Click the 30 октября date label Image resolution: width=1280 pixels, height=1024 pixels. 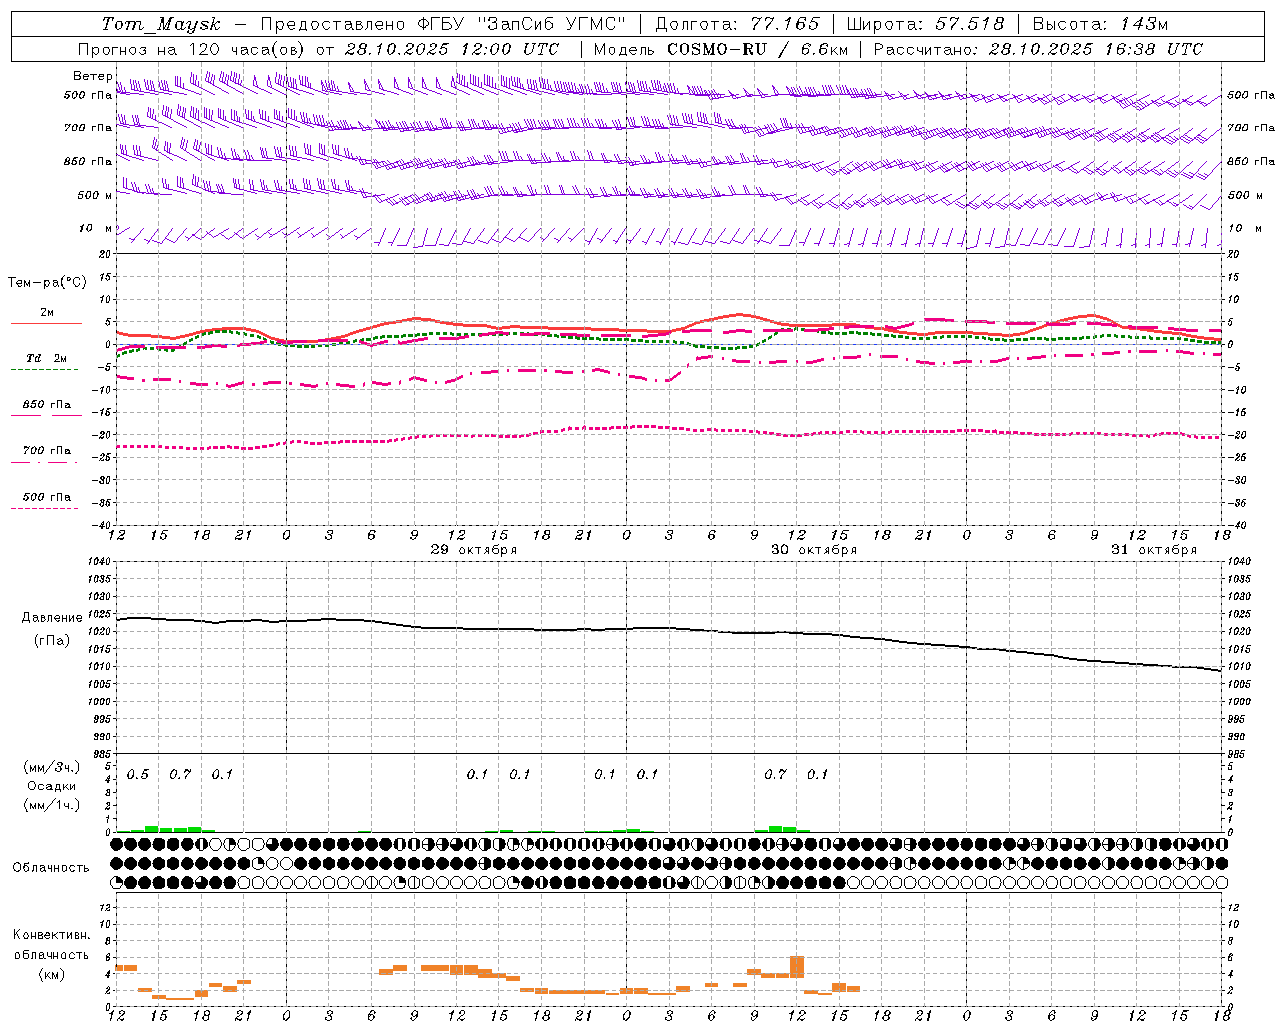click(x=814, y=550)
